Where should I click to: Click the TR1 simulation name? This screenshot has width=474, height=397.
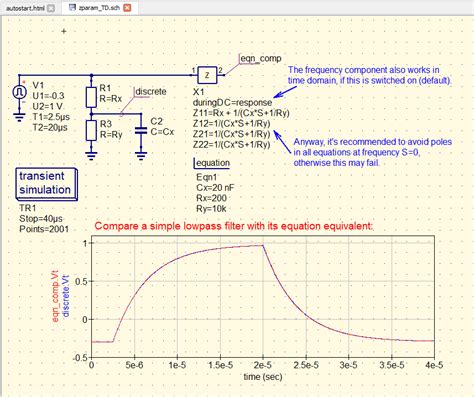28,208
